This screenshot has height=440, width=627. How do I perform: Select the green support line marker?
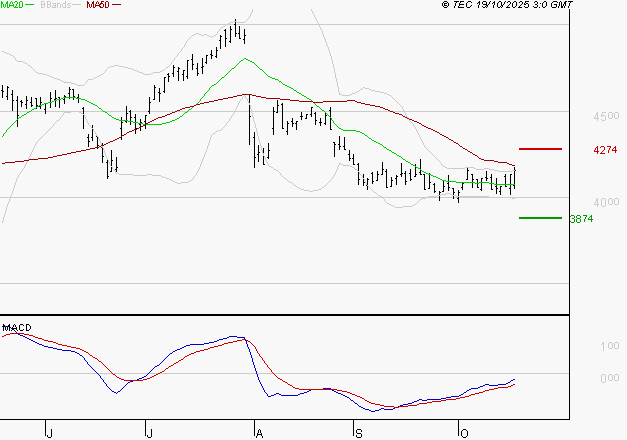[x=539, y=217]
